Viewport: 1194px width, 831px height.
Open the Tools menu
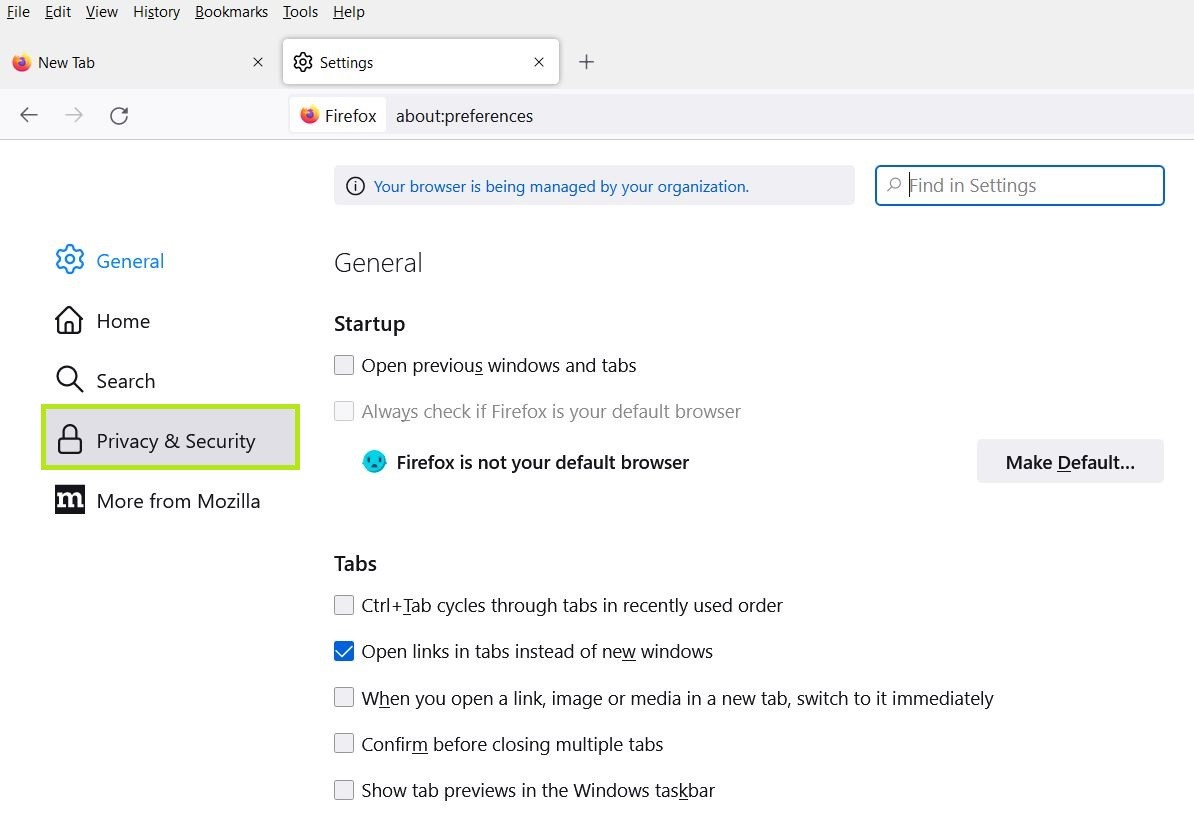click(x=300, y=12)
